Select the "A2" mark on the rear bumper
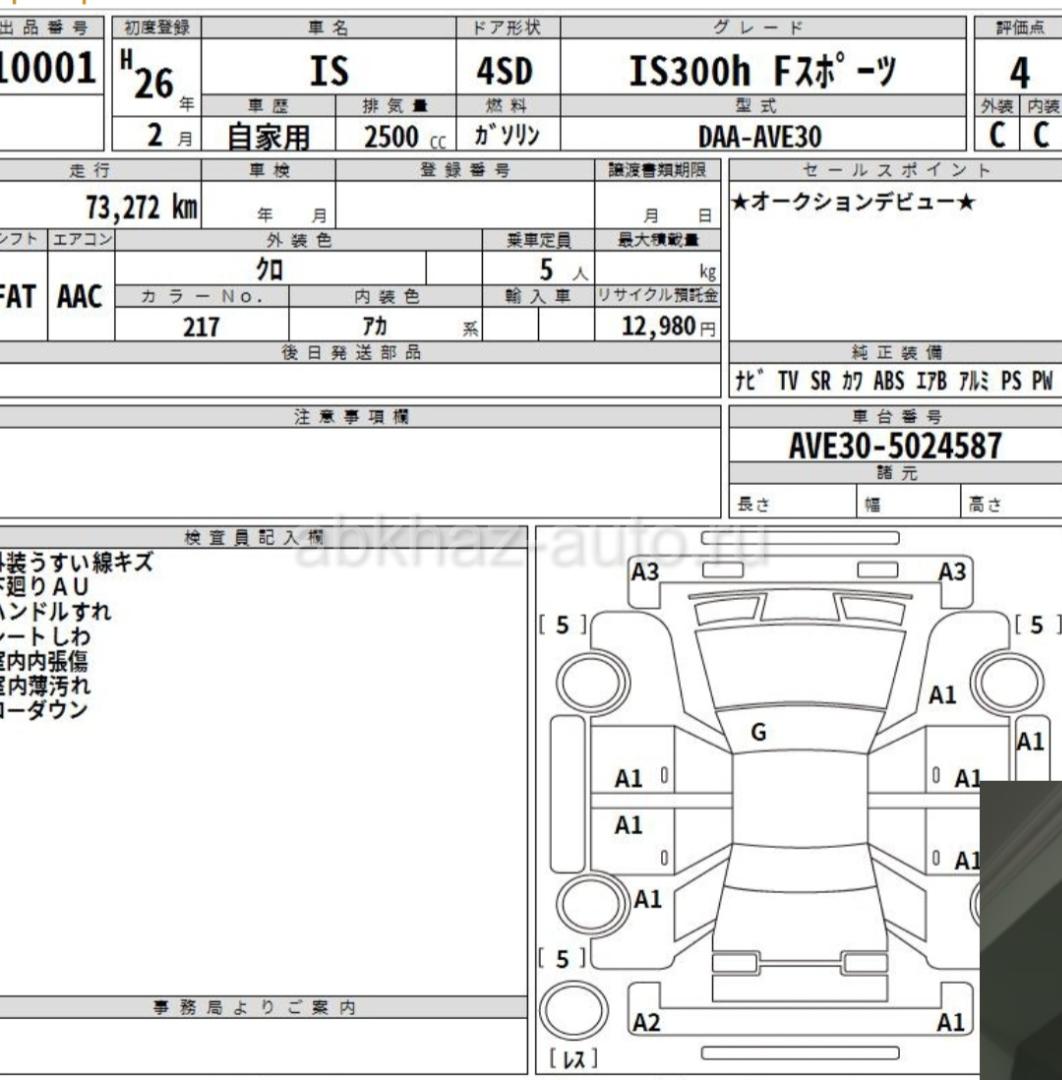The width and height of the screenshot is (1062, 1080). 646,1023
